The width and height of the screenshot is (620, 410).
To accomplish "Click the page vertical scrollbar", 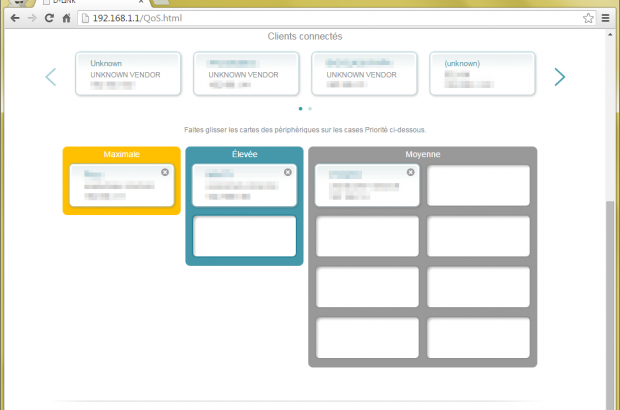I will (x=612, y=300).
